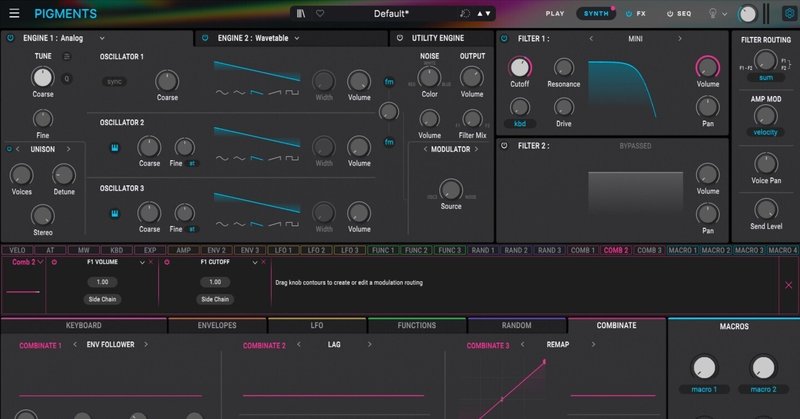Toggle the SEQ power switch

point(670,14)
